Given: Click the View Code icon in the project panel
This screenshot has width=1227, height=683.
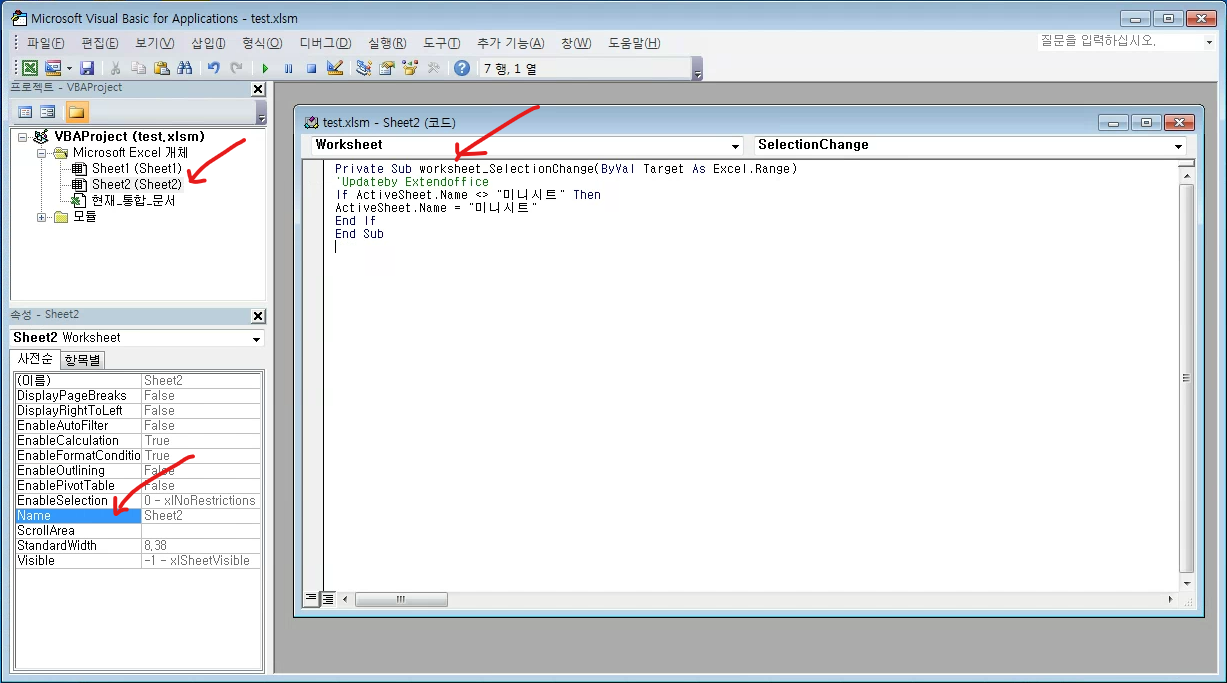Looking at the screenshot, I should [25, 112].
